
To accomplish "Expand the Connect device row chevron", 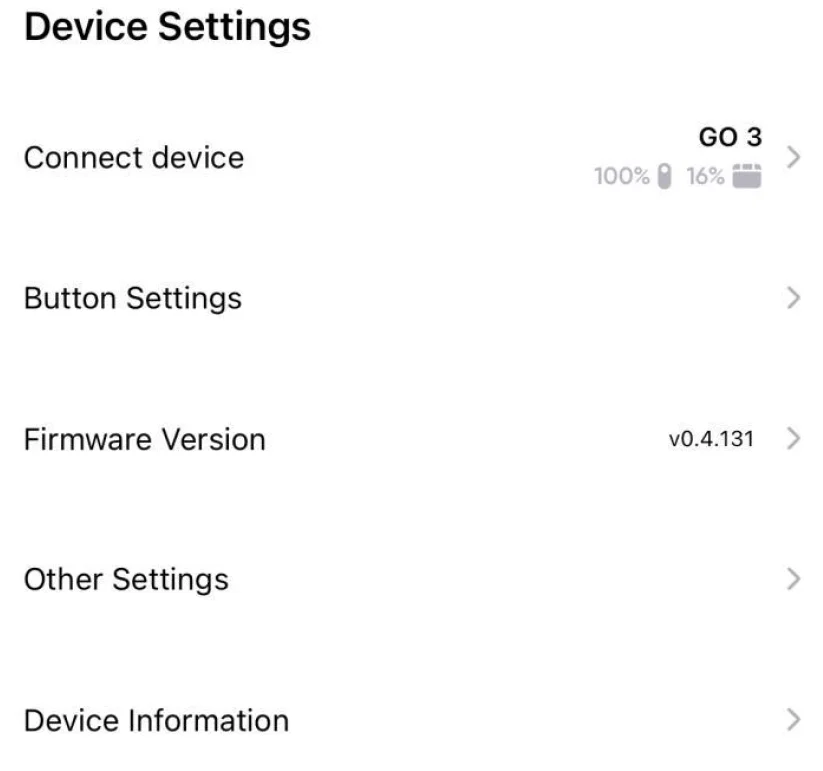I will 794,156.
